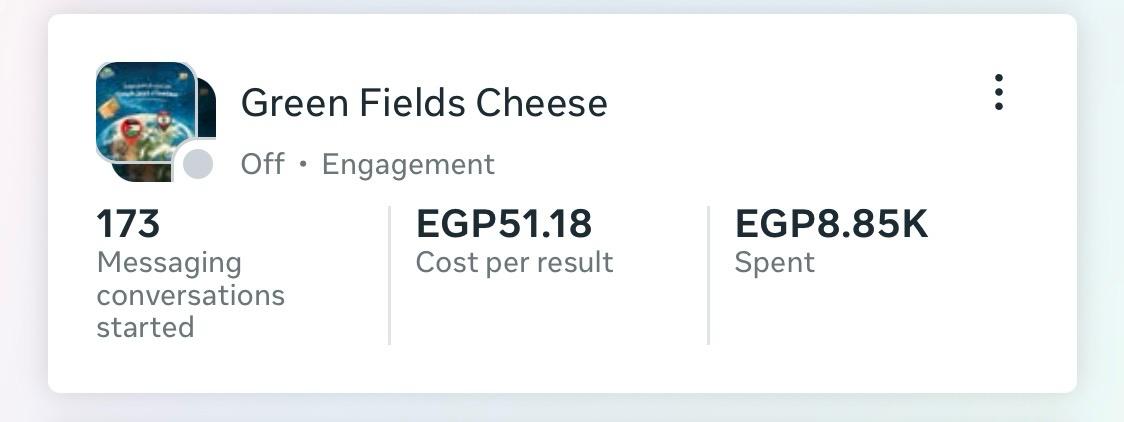
Task: Click the word Messaging in the results label
Action: pyautogui.click(x=169, y=263)
